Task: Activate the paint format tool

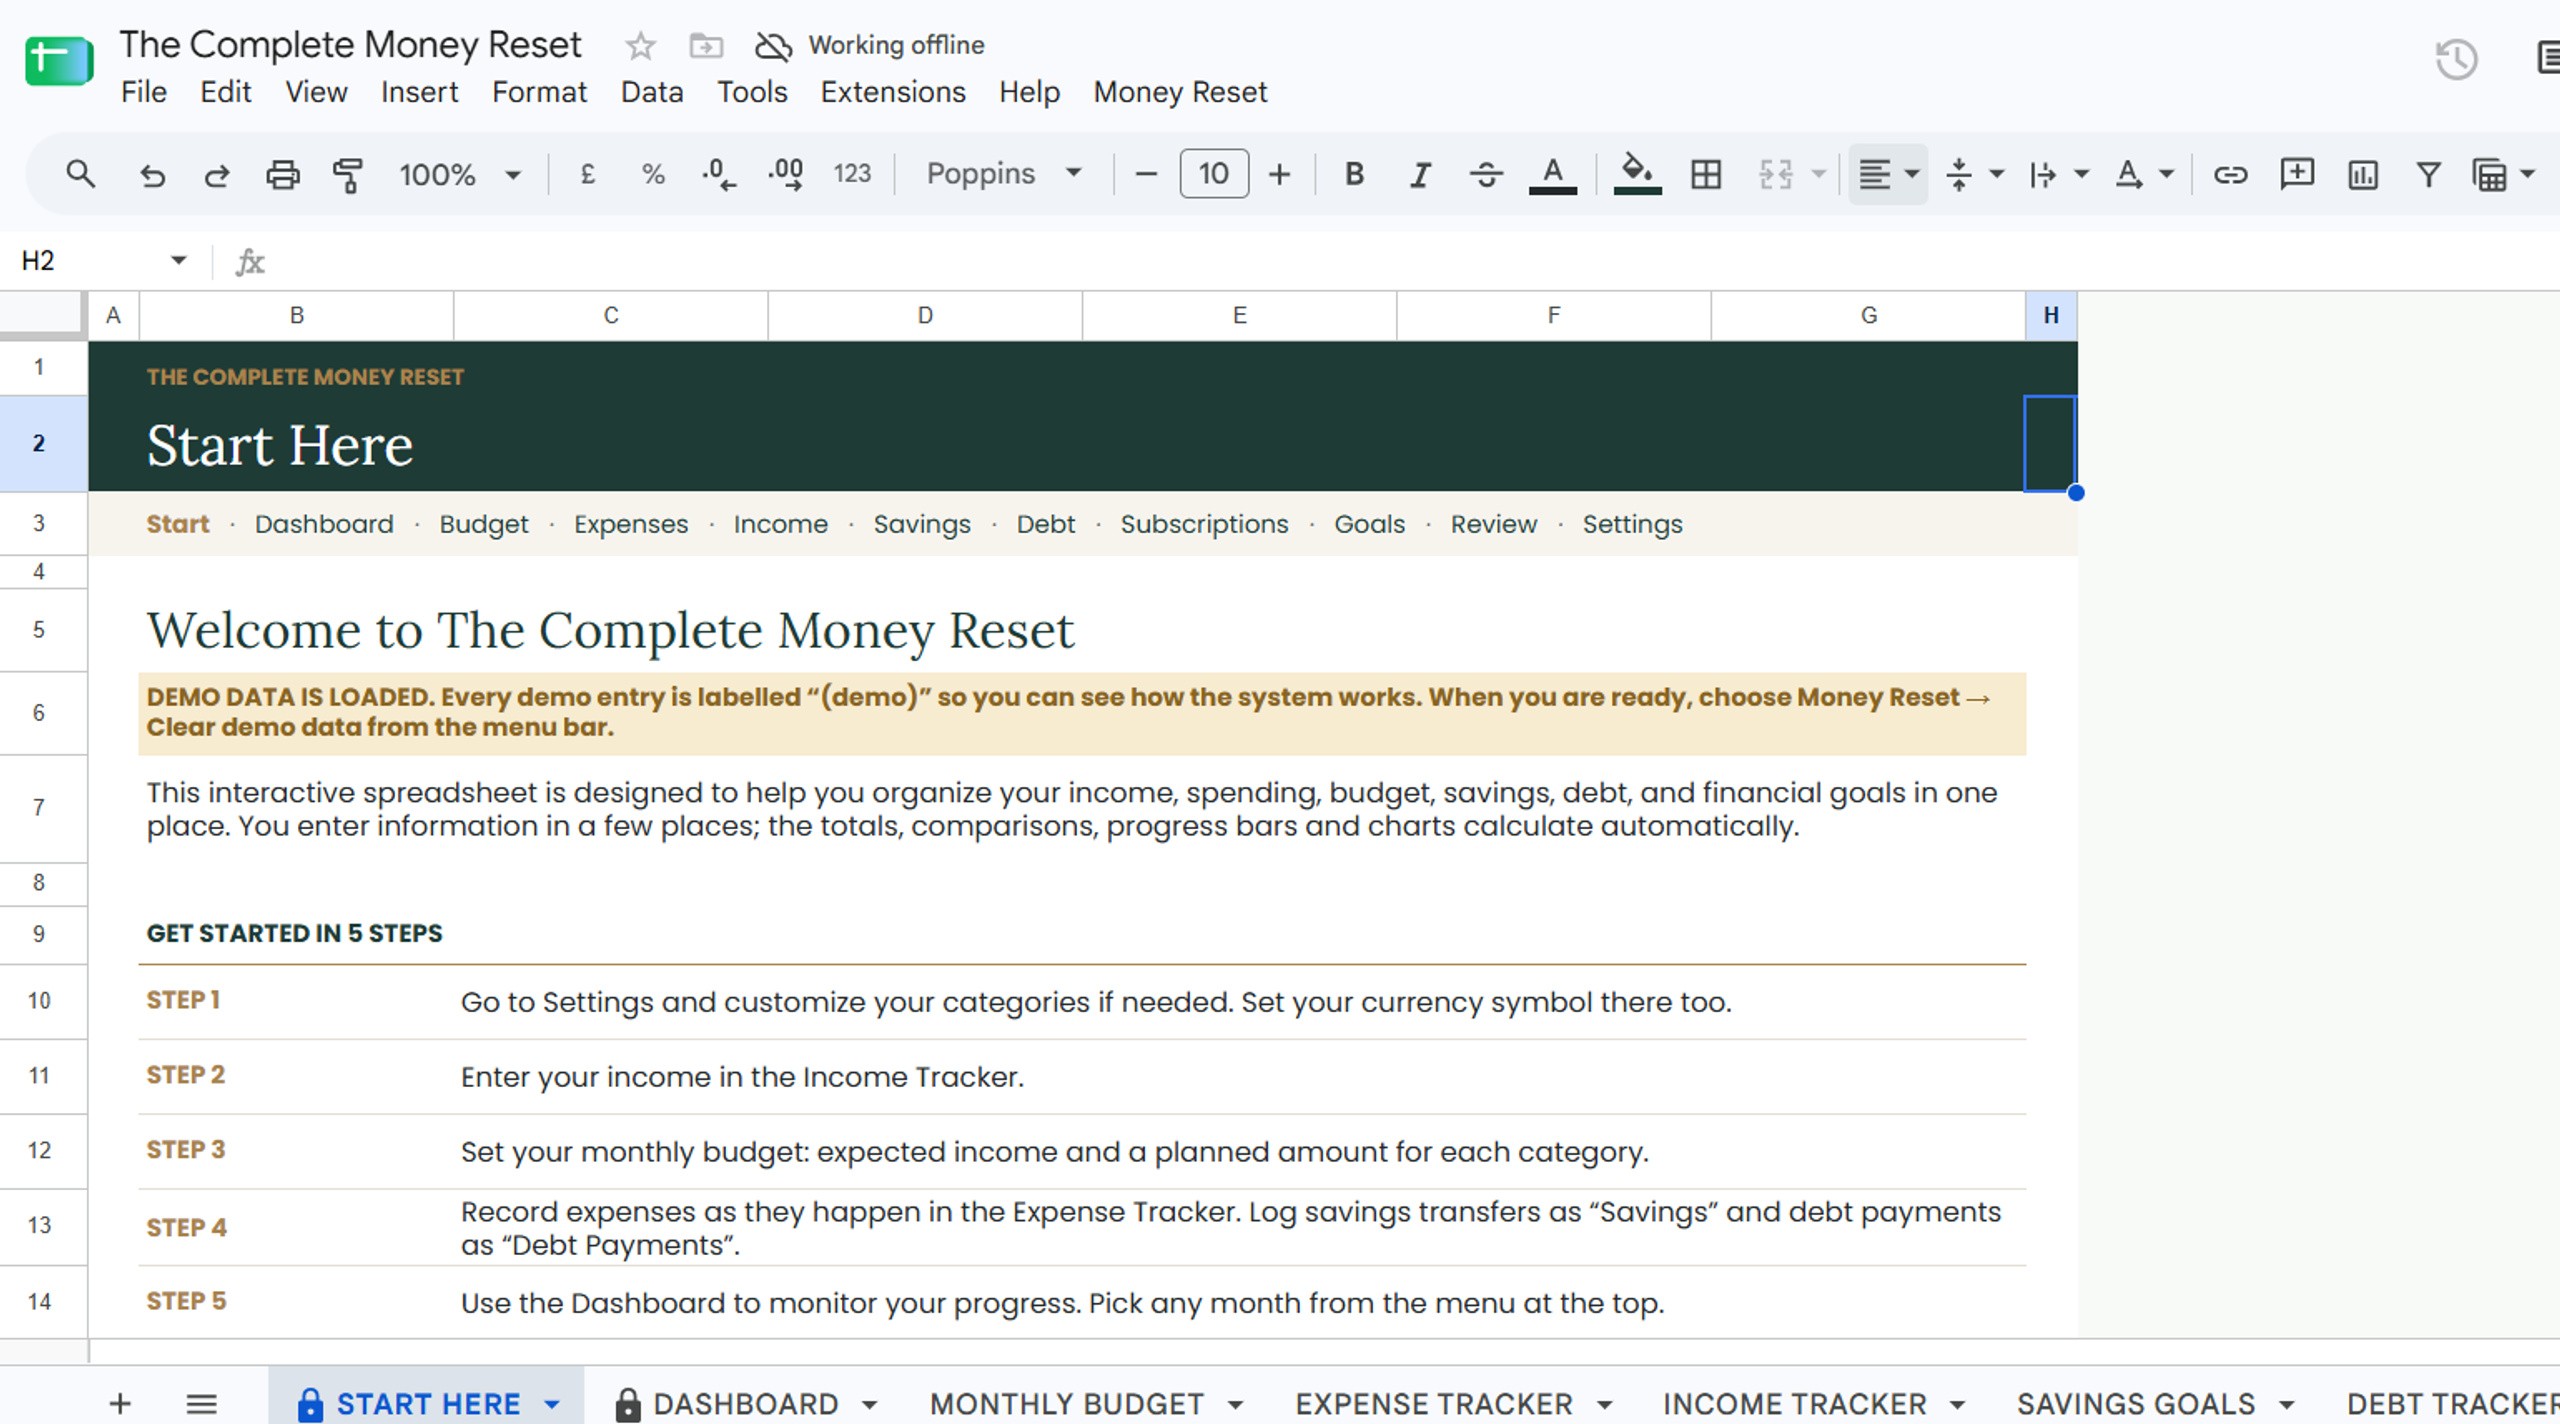Action: pyautogui.click(x=347, y=175)
